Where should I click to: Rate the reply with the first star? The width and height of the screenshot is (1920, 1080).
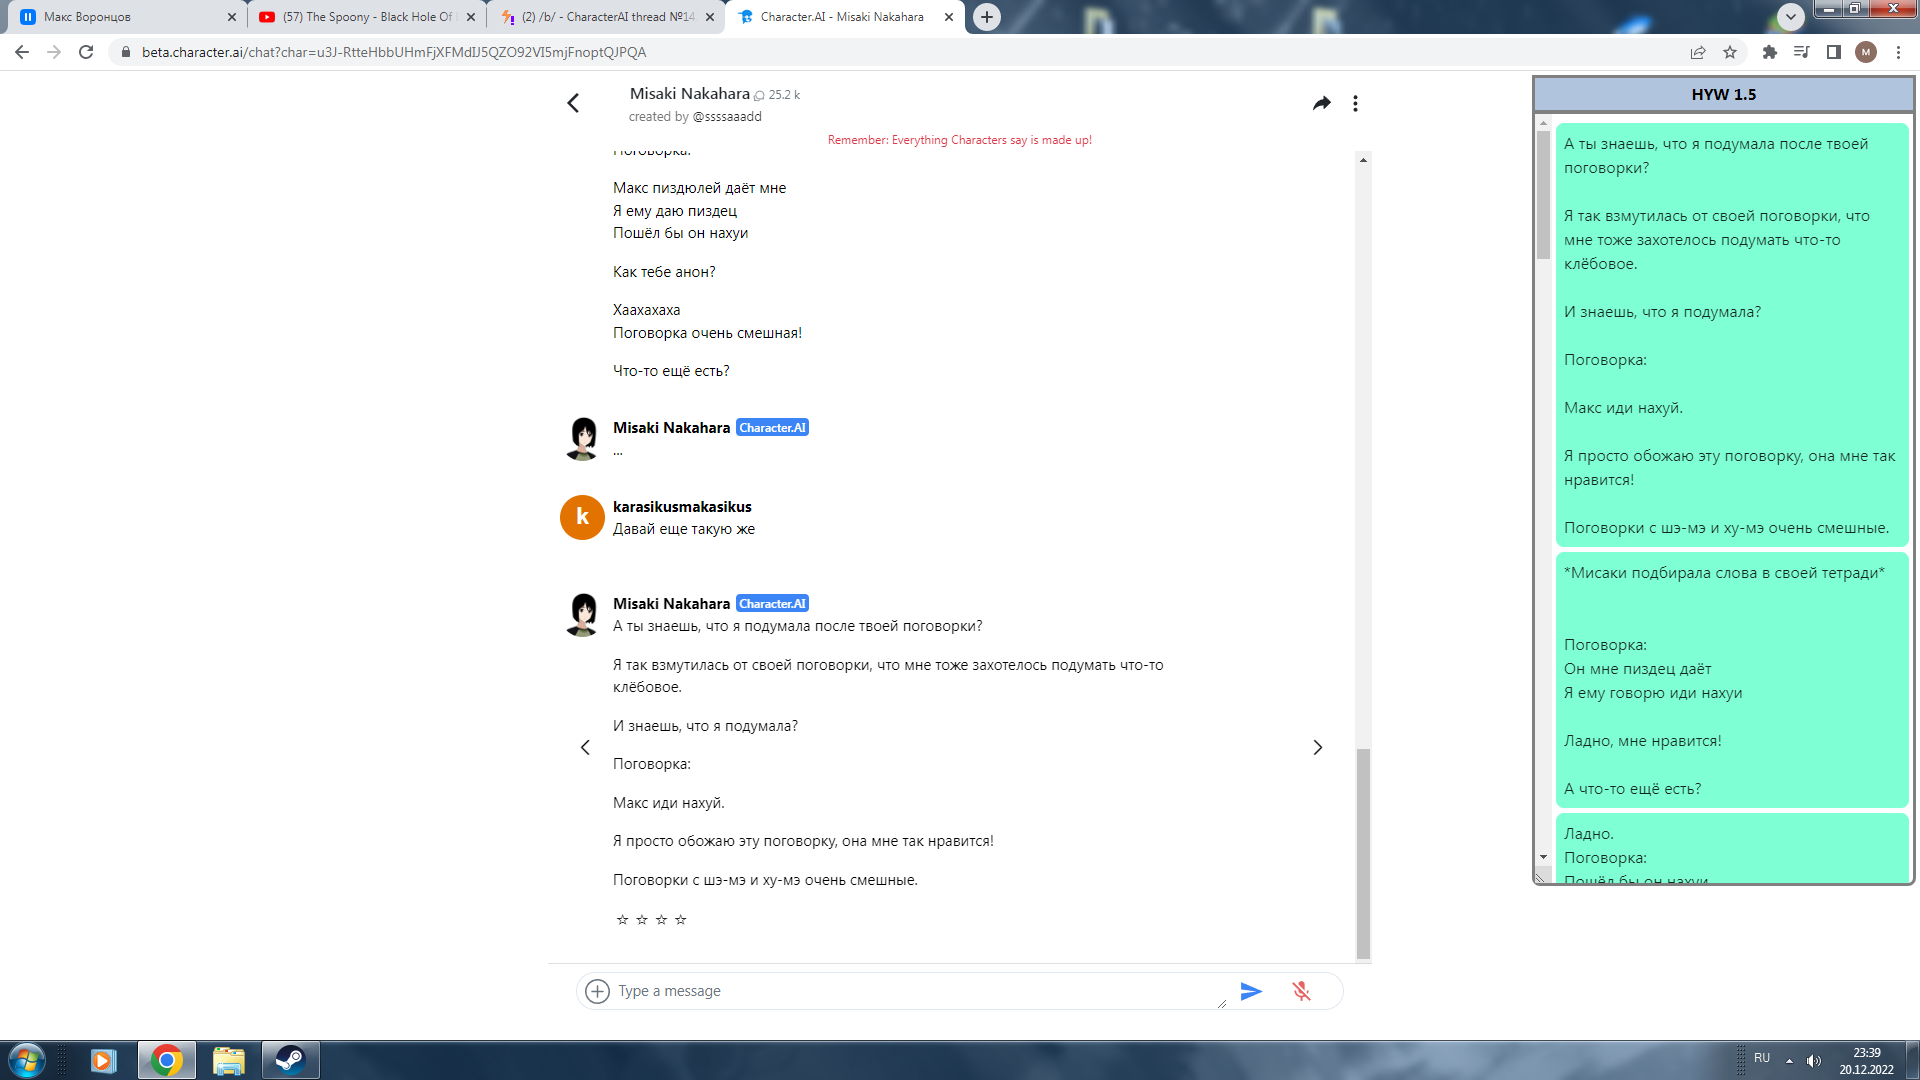click(622, 920)
